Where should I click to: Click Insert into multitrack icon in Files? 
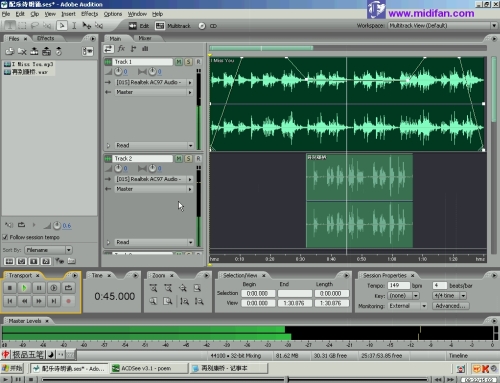pyautogui.click(x=47, y=51)
